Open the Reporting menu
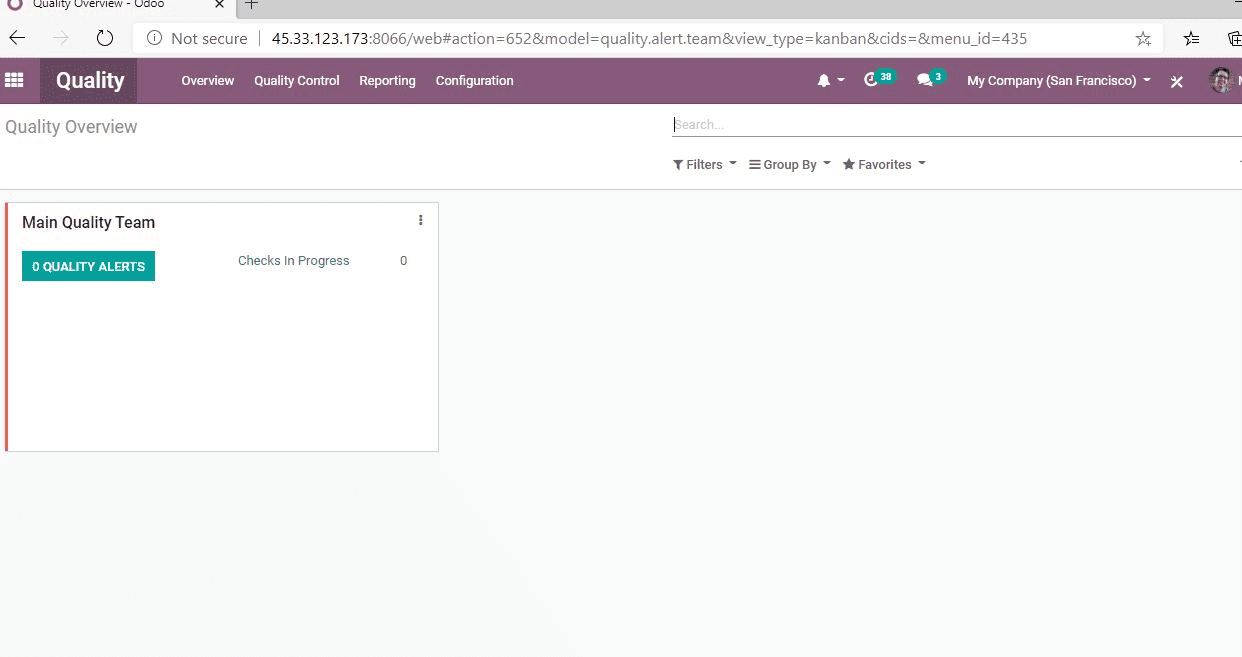This screenshot has height=657, width=1242. point(387,81)
